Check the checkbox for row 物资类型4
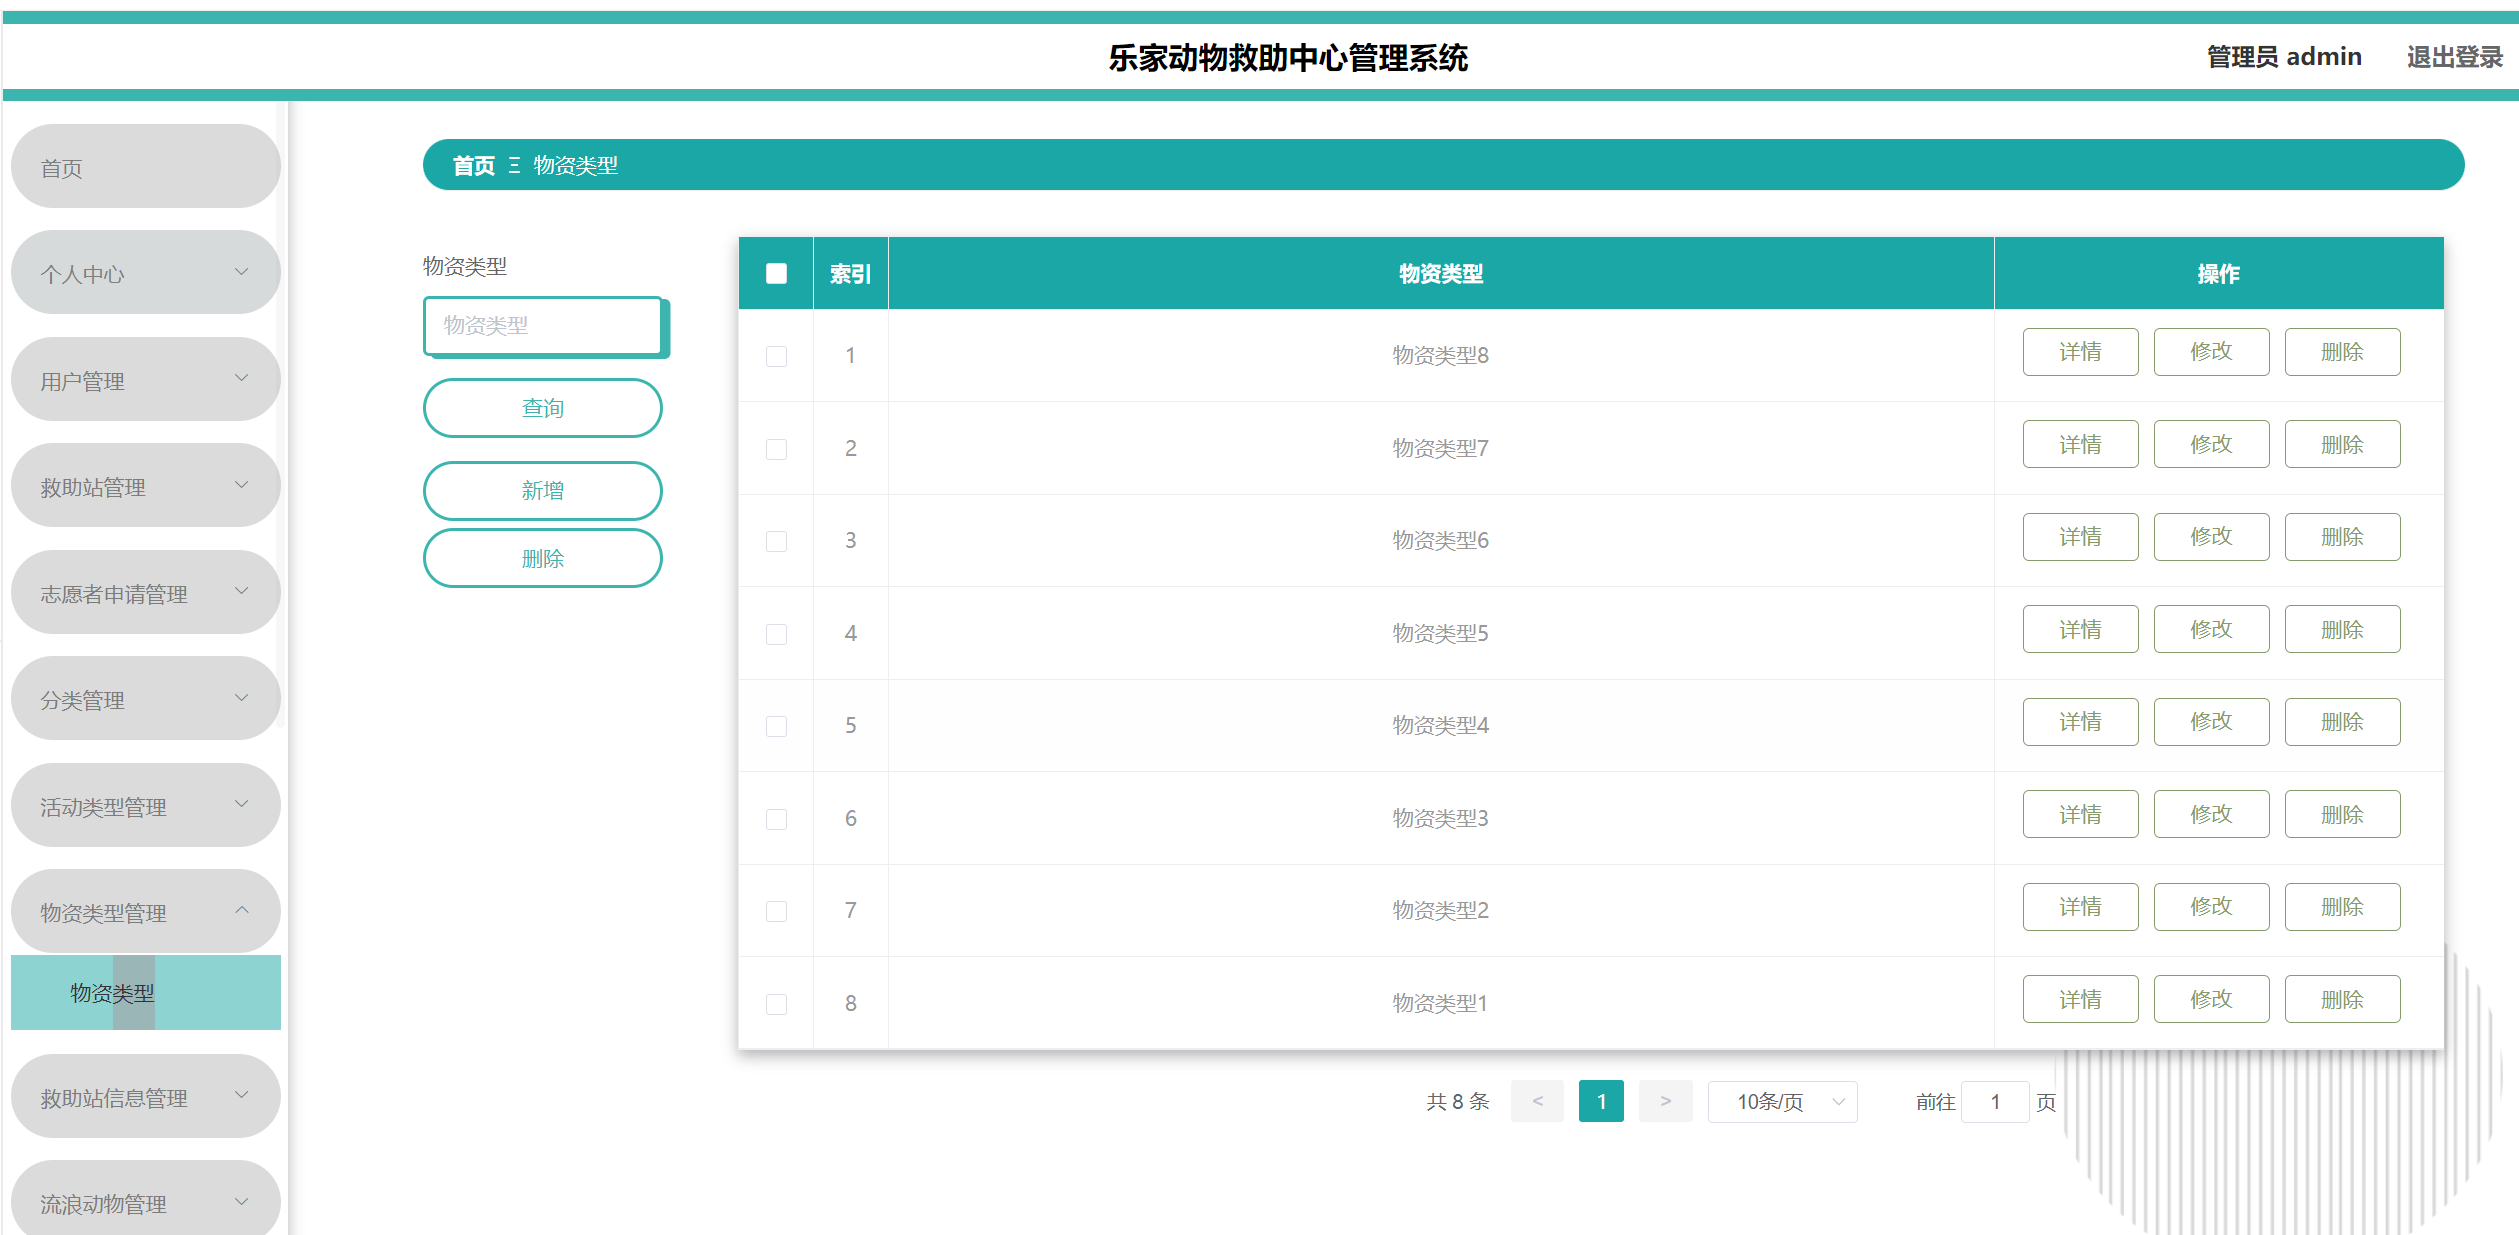The height and width of the screenshot is (1235, 2519). (776, 726)
